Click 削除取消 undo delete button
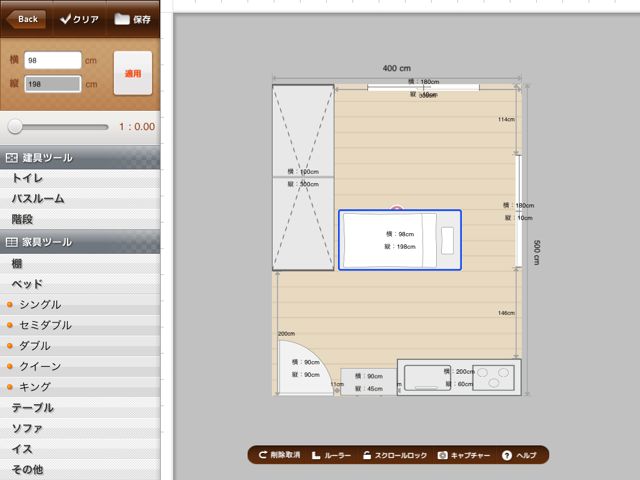Viewport: 640px width, 480px height. coord(280,455)
